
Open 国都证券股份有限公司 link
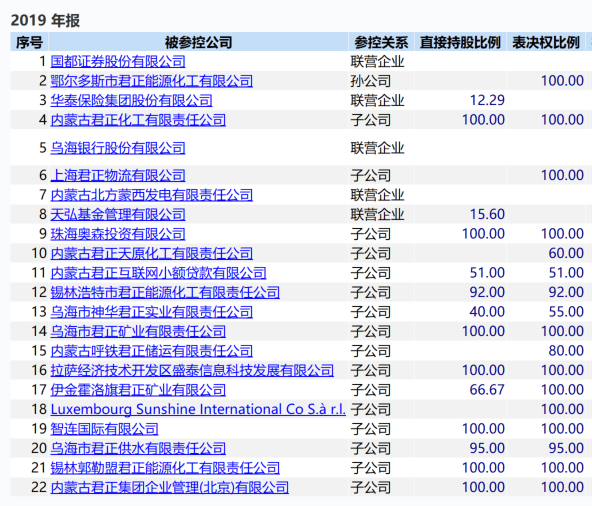pyautogui.click(x=118, y=62)
